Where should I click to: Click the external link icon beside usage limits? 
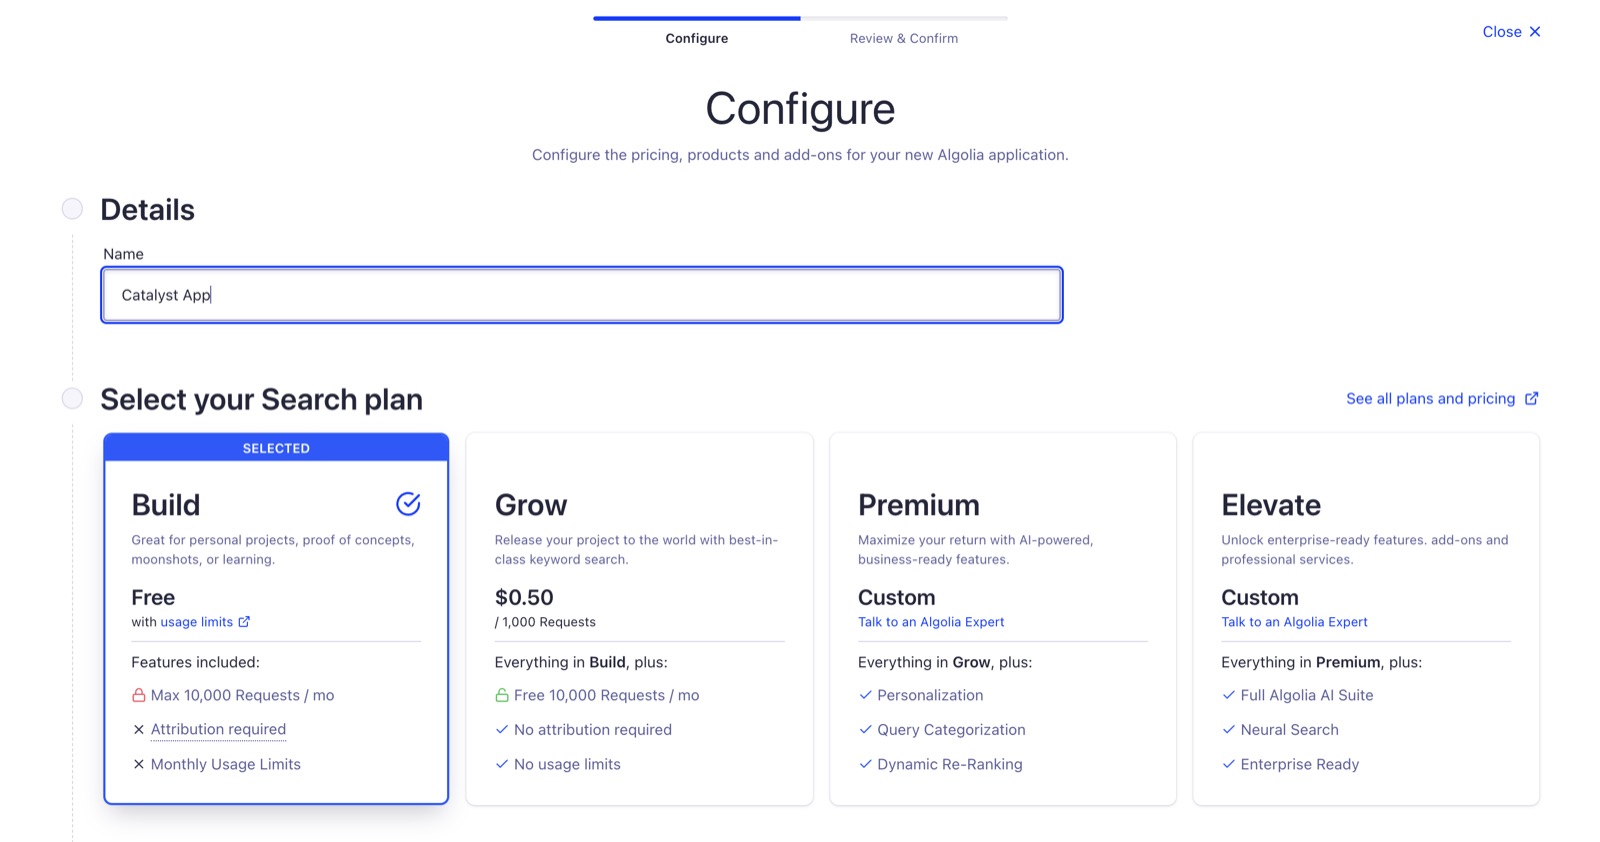point(243,621)
